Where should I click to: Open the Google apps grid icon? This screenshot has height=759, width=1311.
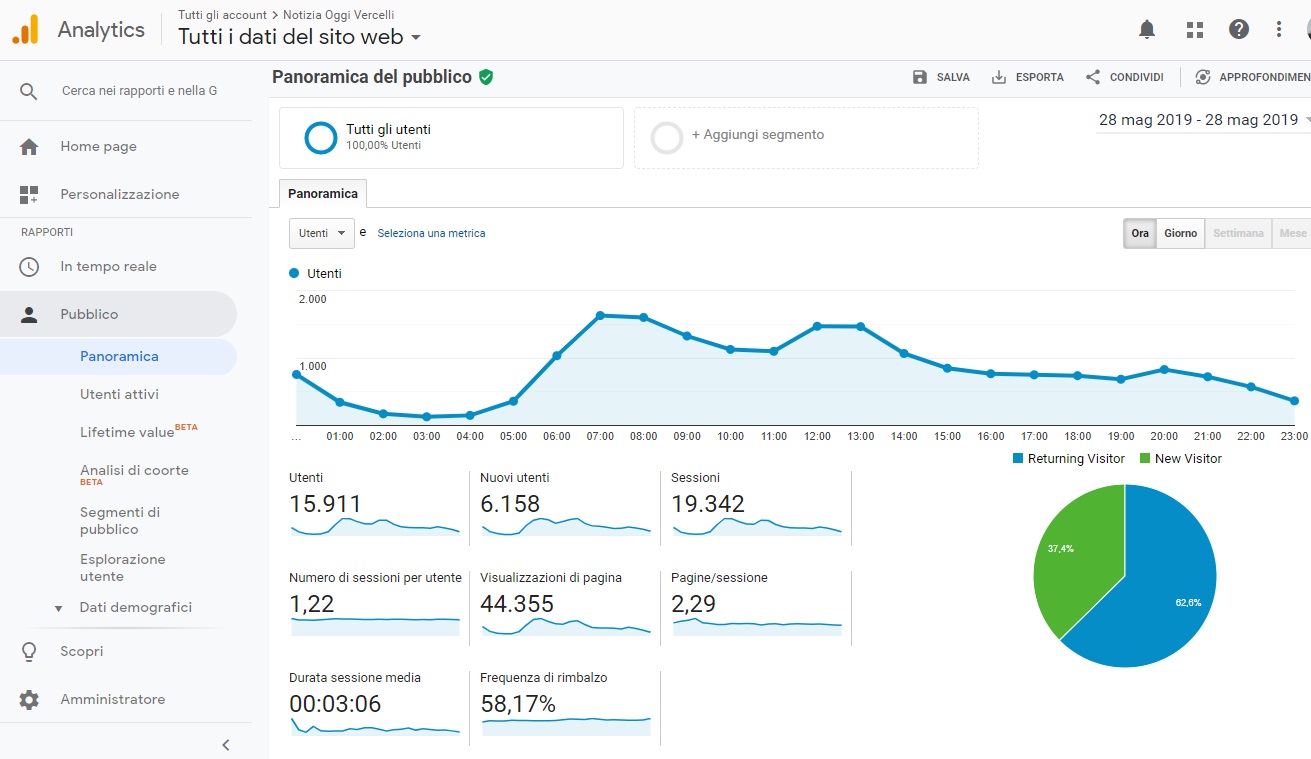pos(1194,30)
